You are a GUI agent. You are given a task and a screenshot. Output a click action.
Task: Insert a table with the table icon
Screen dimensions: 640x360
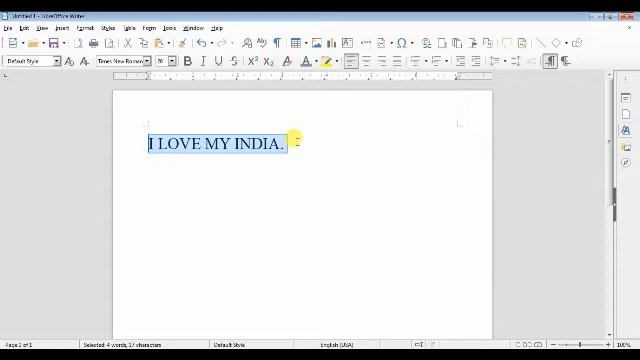point(296,43)
